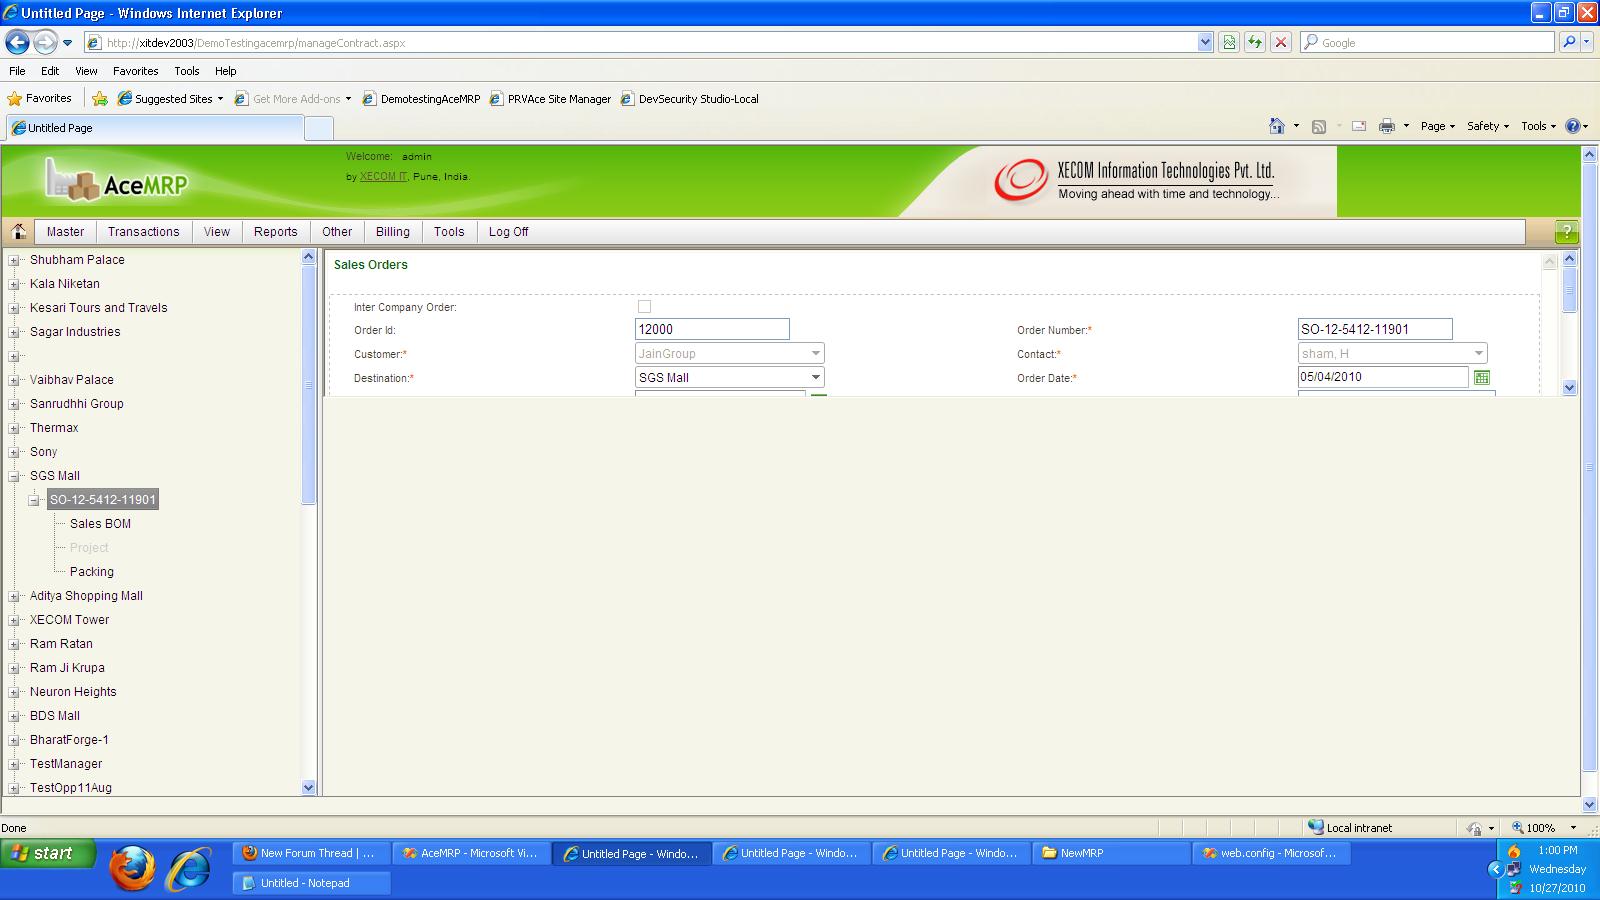
Task: Click the AceMRP logo in the banner
Action: click(x=117, y=180)
